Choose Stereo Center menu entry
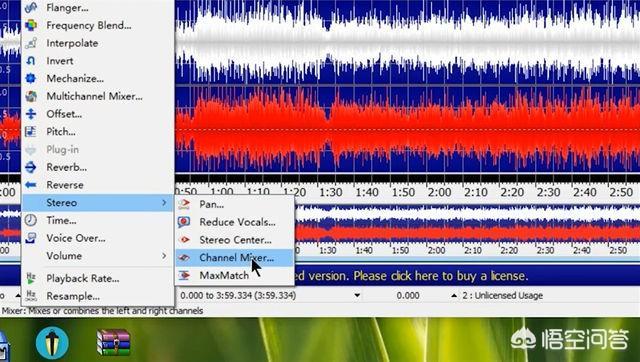The image size is (640, 362). point(235,240)
